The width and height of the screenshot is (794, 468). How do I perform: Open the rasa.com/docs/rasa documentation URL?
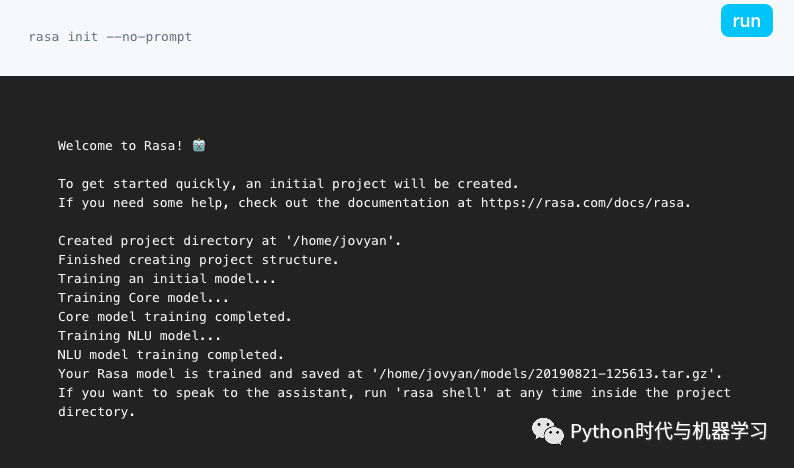point(585,203)
